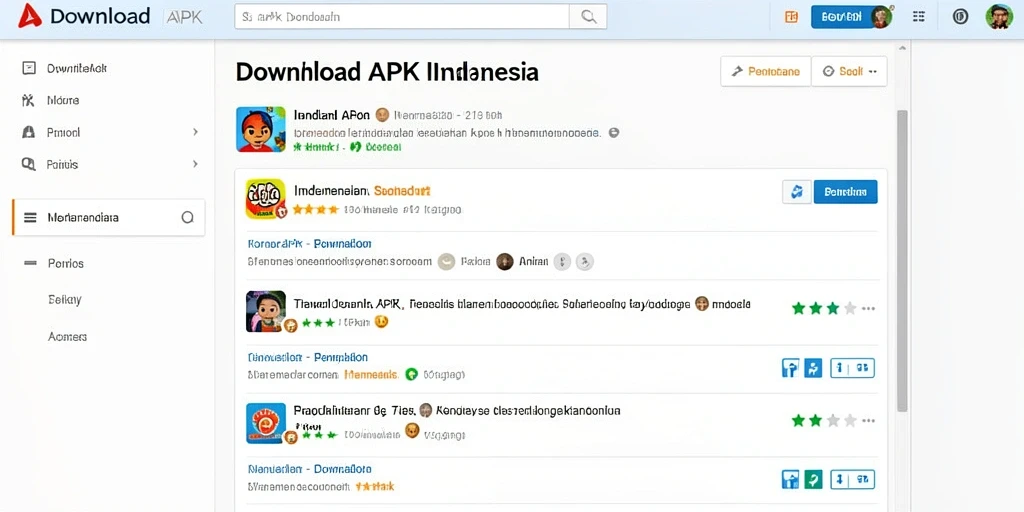Open the more options dots in Praodalnterann row
The image size is (1024, 512).
tap(868, 421)
